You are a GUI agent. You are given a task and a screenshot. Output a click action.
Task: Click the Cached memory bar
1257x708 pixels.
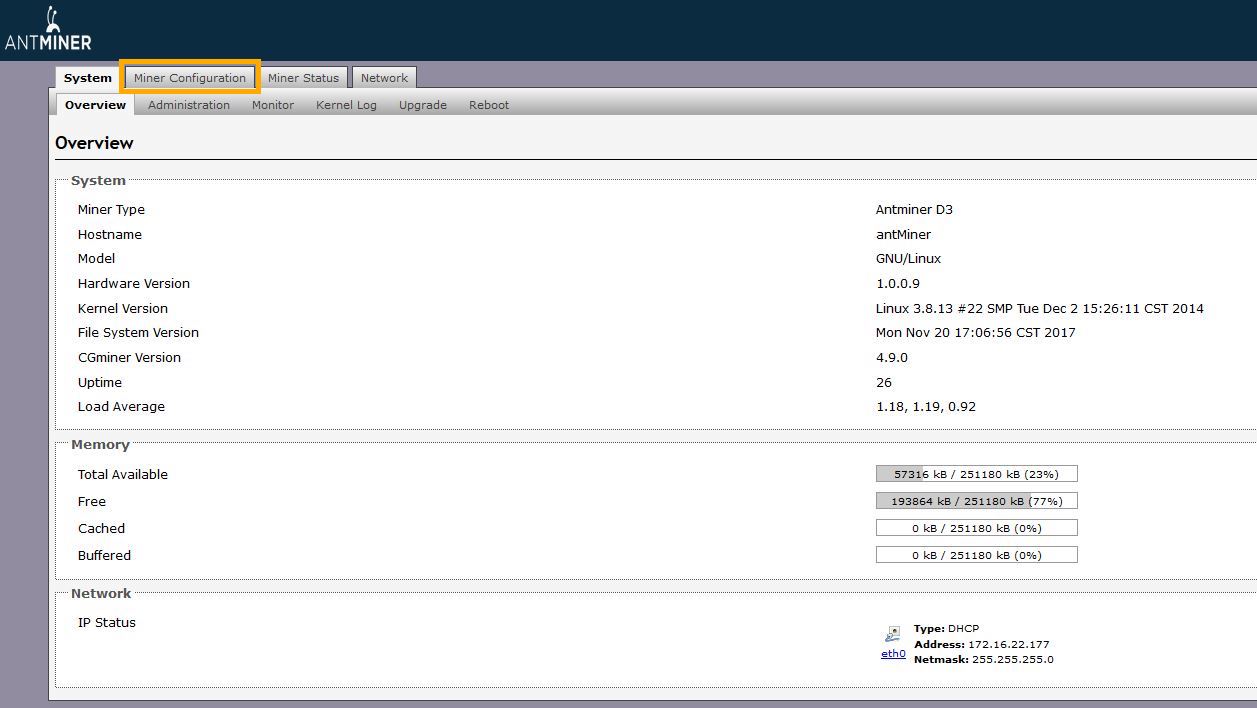point(976,528)
